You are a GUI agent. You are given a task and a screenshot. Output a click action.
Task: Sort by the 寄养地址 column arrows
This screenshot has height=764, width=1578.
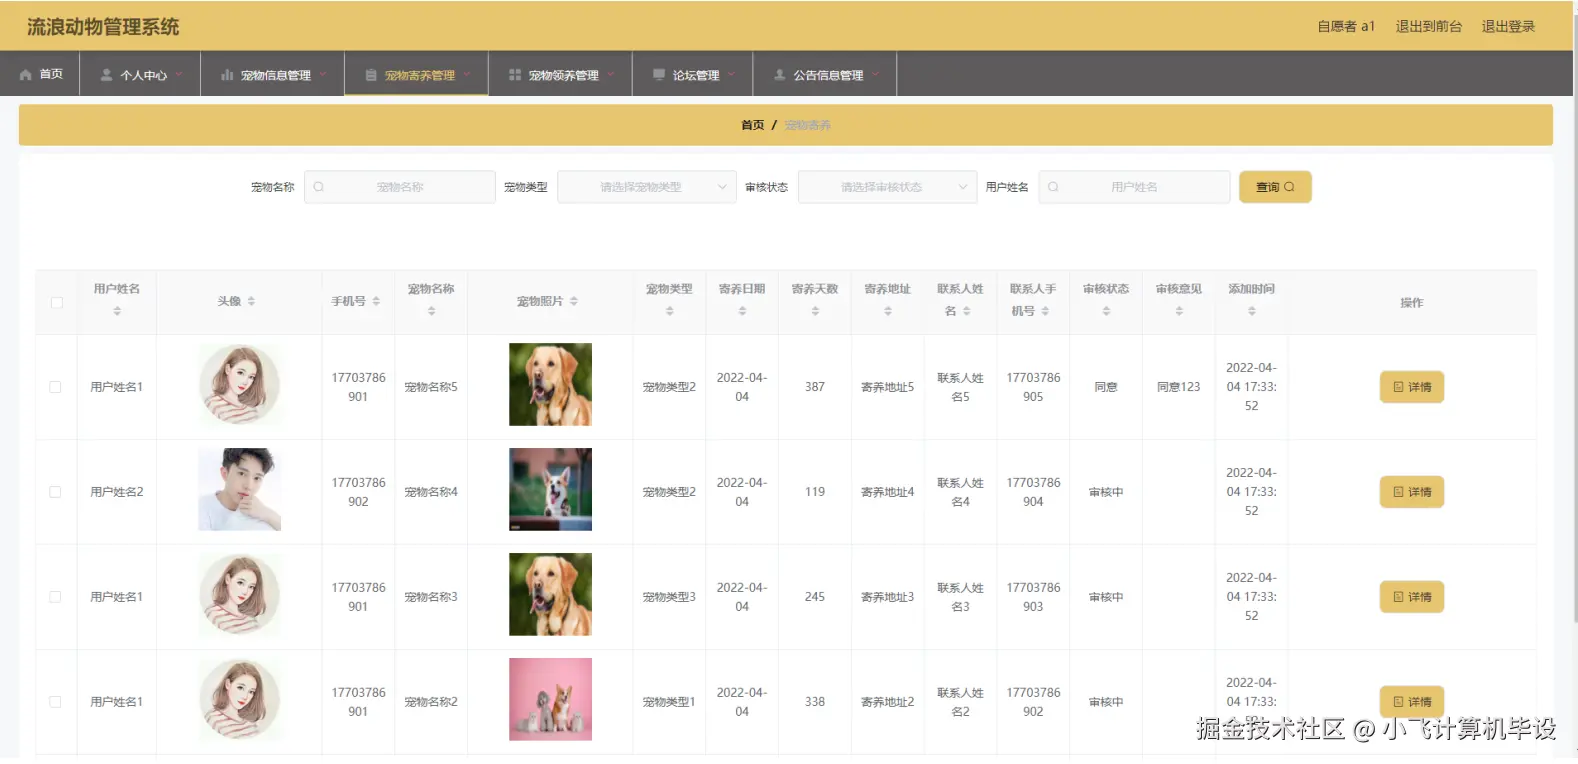[888, 311]
